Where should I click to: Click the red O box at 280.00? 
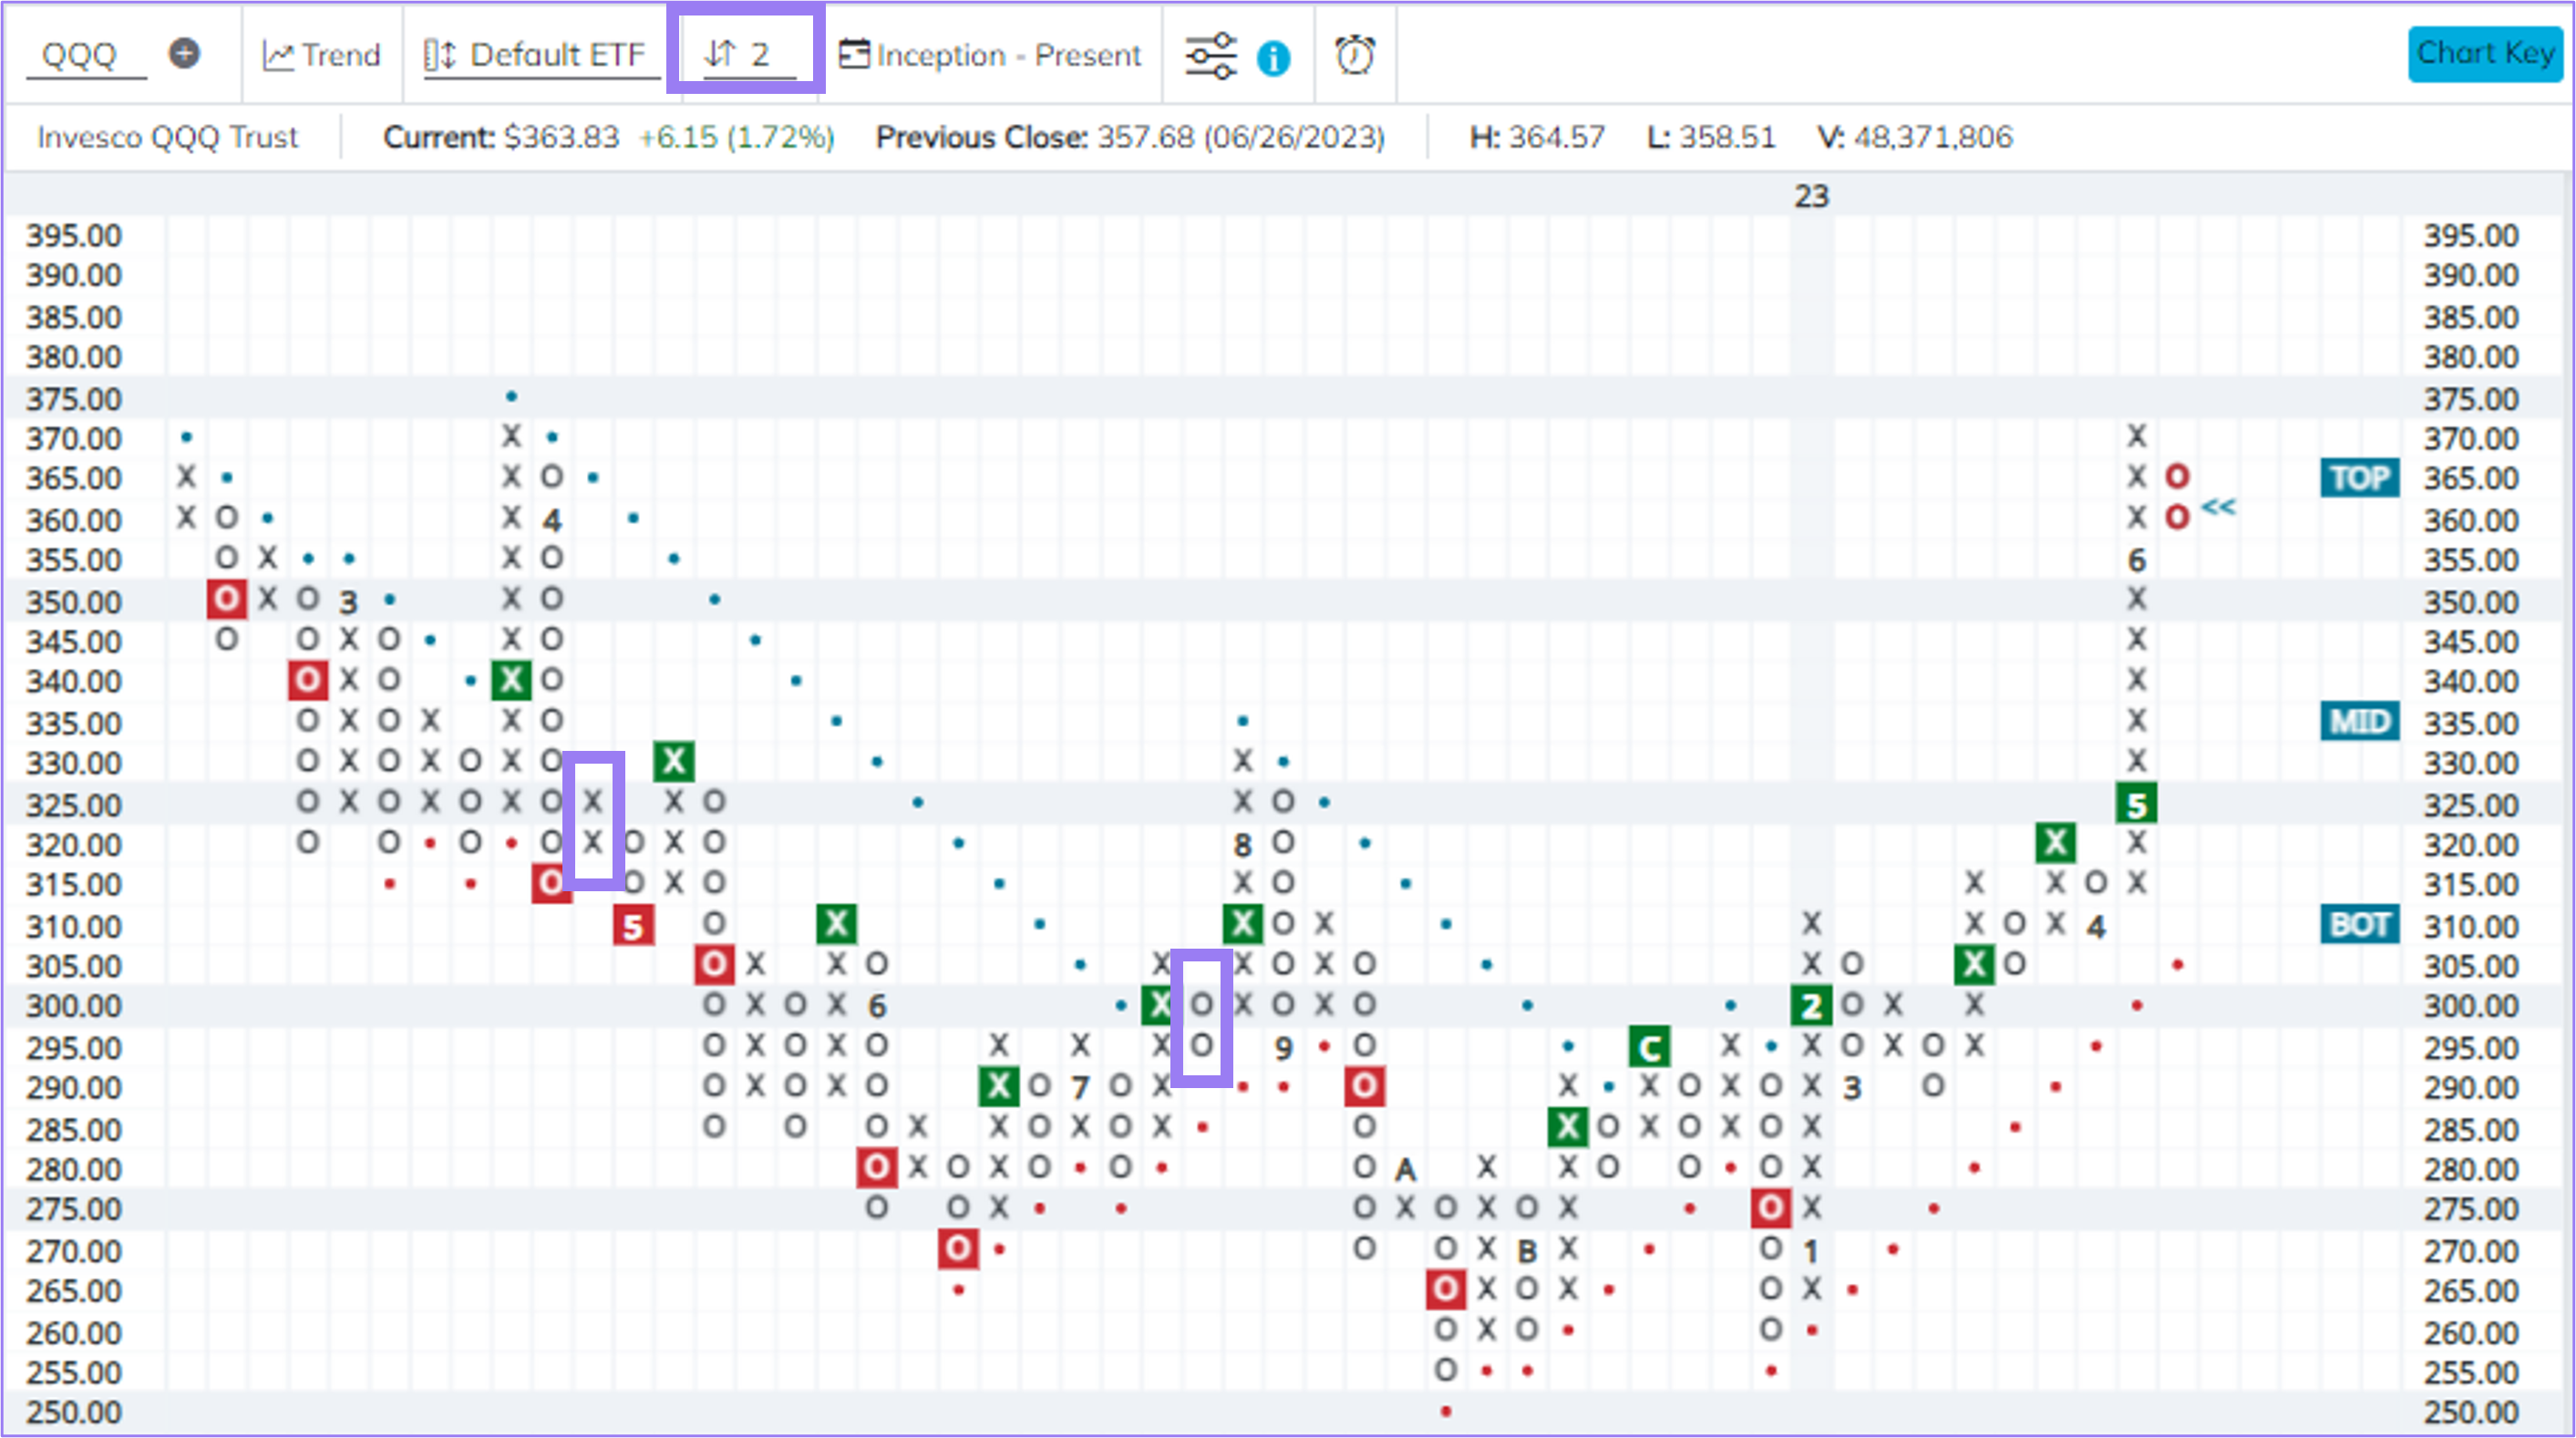tap(877, 1167)
